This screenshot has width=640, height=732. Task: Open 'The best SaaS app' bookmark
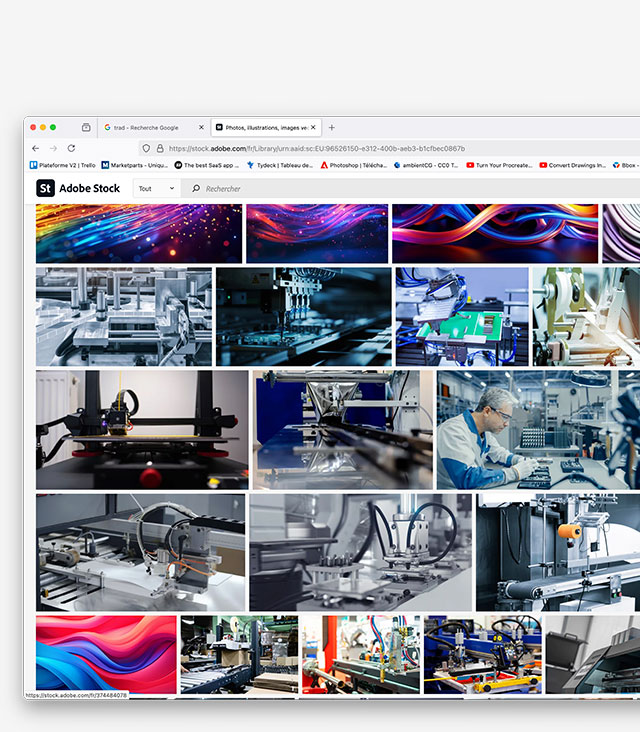point(206,165)
